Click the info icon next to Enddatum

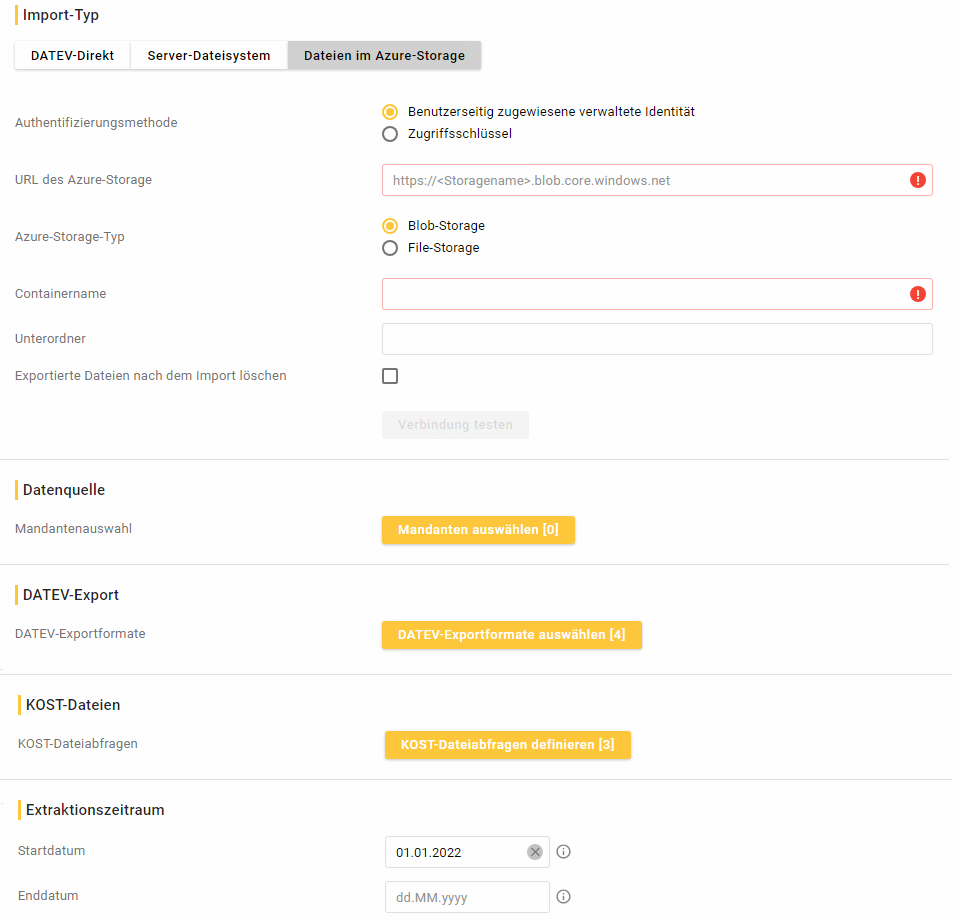tap(563, 897)
